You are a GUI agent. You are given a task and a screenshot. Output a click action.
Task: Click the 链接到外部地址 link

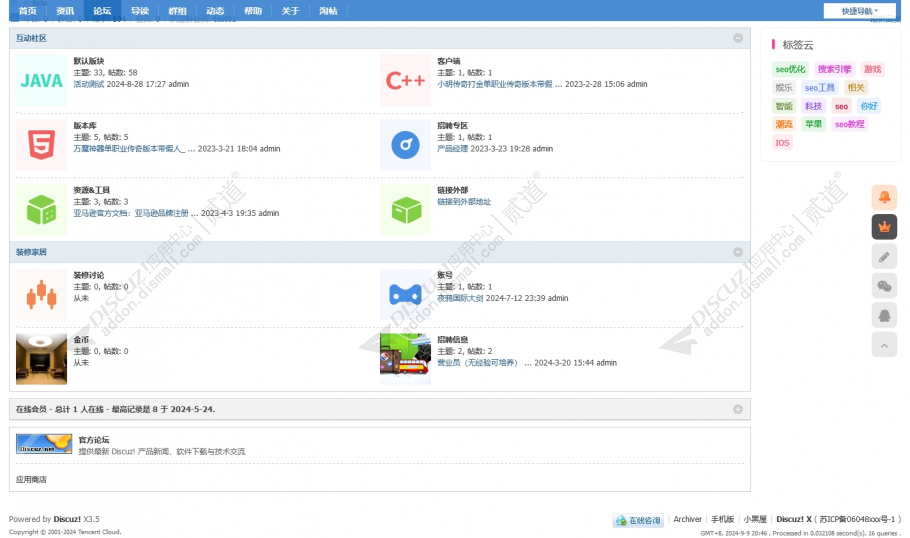point(464,201)
